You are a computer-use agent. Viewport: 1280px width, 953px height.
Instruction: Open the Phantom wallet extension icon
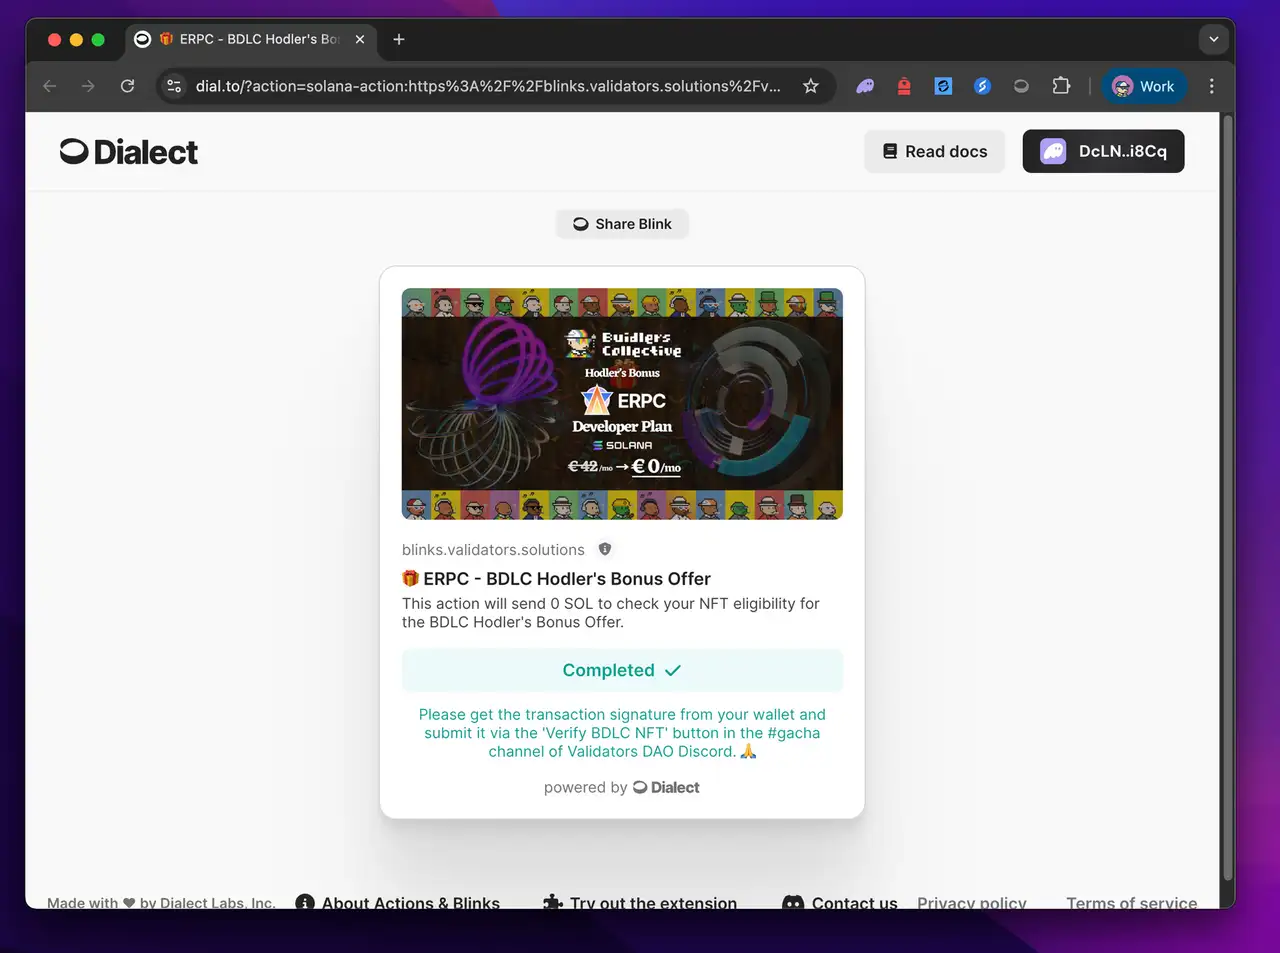coord(865,86)
